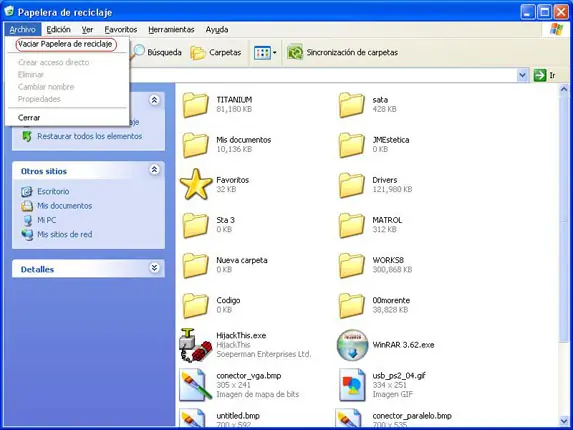
Task: Select the Codigo folder icon
Action: 195,306
